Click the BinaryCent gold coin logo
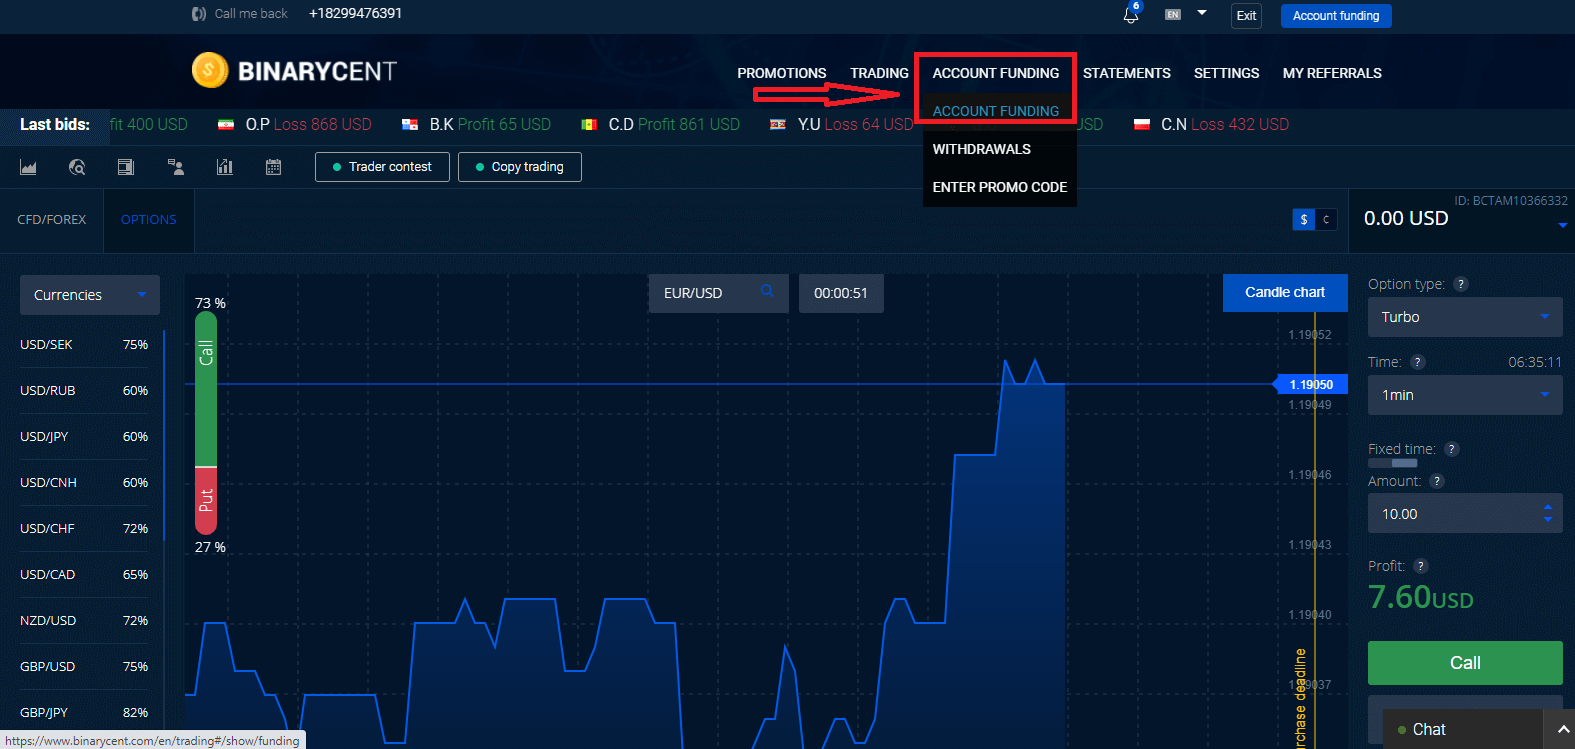Screen dimensions: 1575x749 [210, 70]
